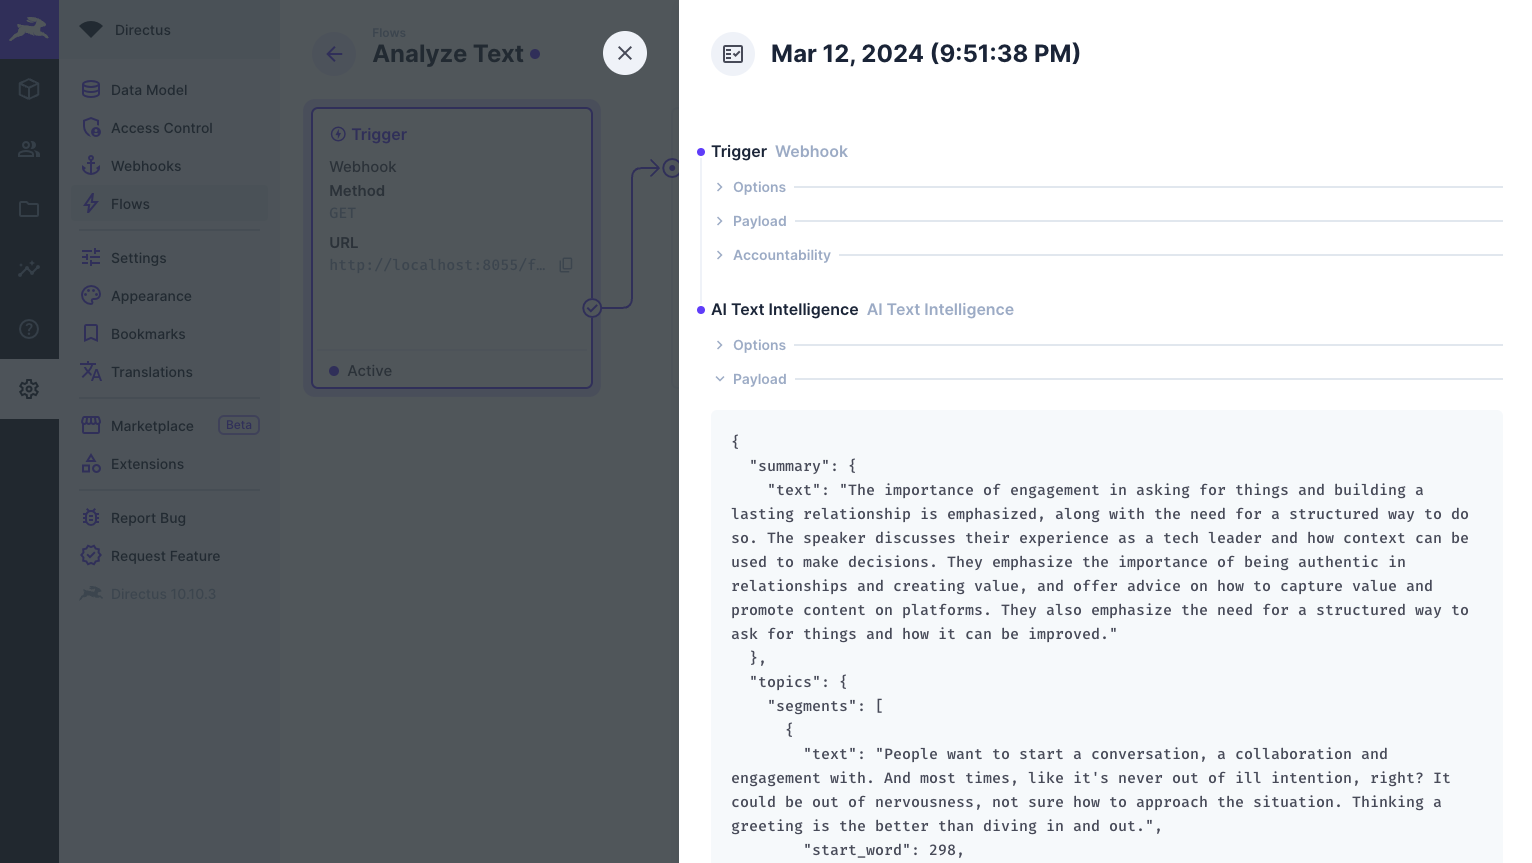Open the File Library folder icon

tap(29, 209)
